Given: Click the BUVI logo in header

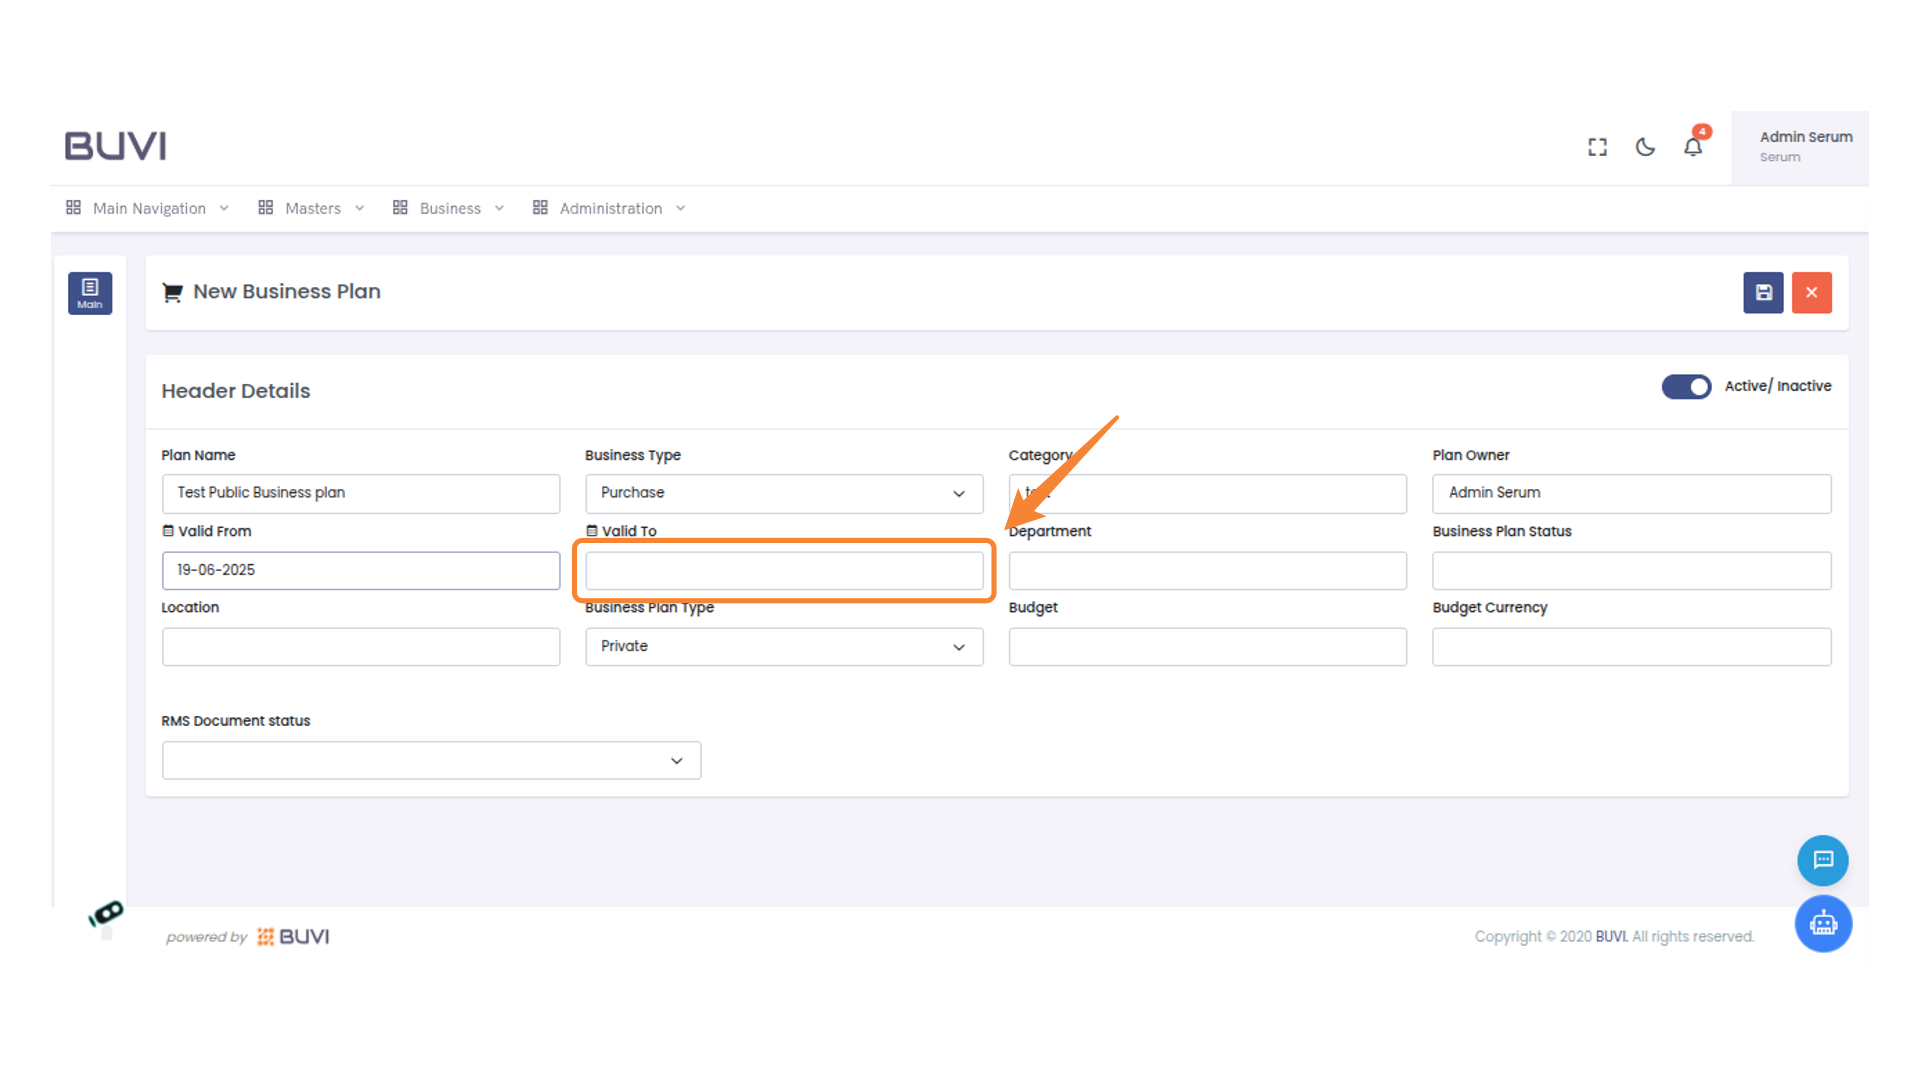Looking at the screenshot, I should pos(116,146).
